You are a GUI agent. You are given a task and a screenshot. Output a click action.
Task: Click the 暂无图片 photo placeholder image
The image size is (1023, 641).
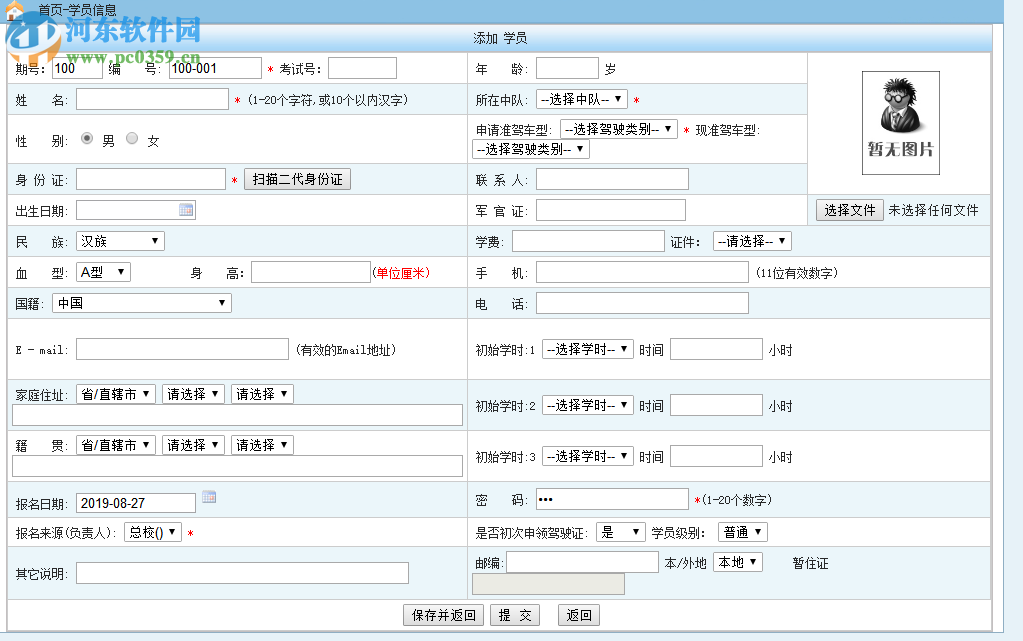click(899, 122)
